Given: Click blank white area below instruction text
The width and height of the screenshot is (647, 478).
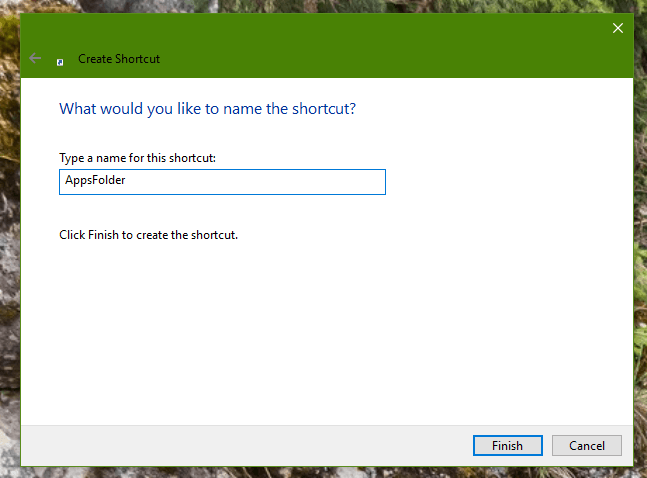Looking at the screenshot, I should 289,330.
